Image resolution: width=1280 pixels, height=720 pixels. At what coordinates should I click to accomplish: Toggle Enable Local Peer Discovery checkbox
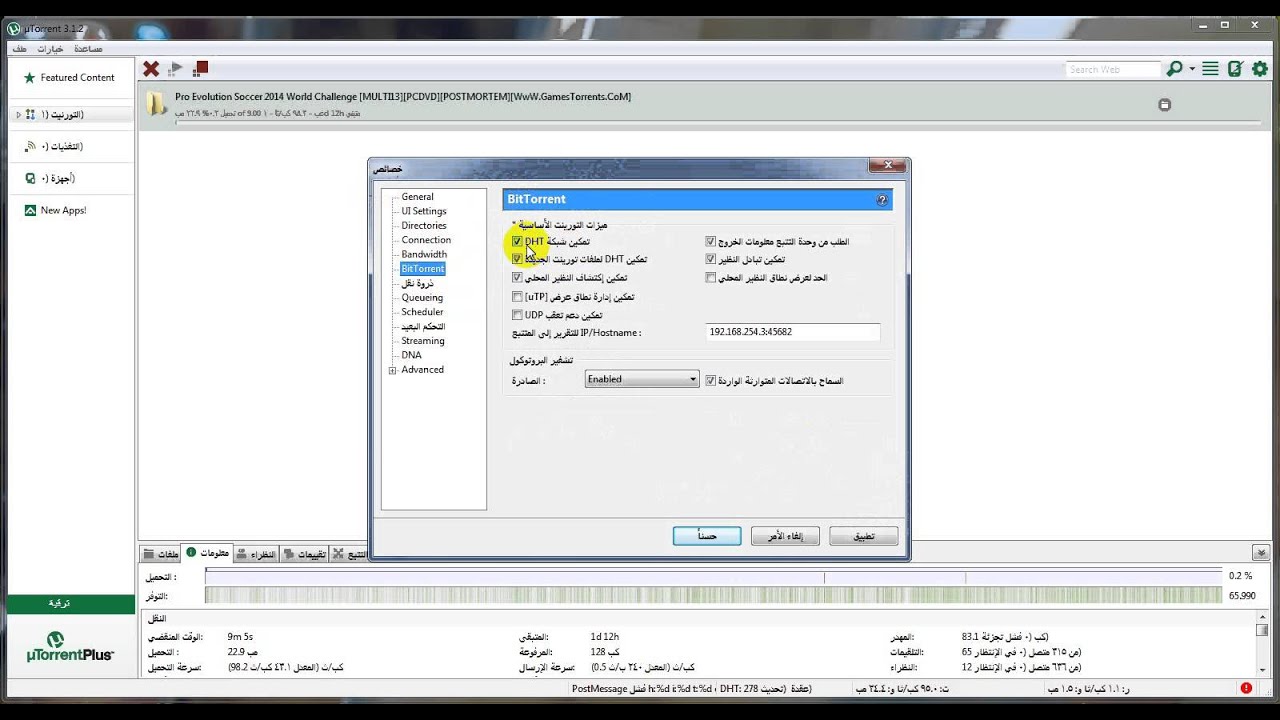(x=517, y=278)
